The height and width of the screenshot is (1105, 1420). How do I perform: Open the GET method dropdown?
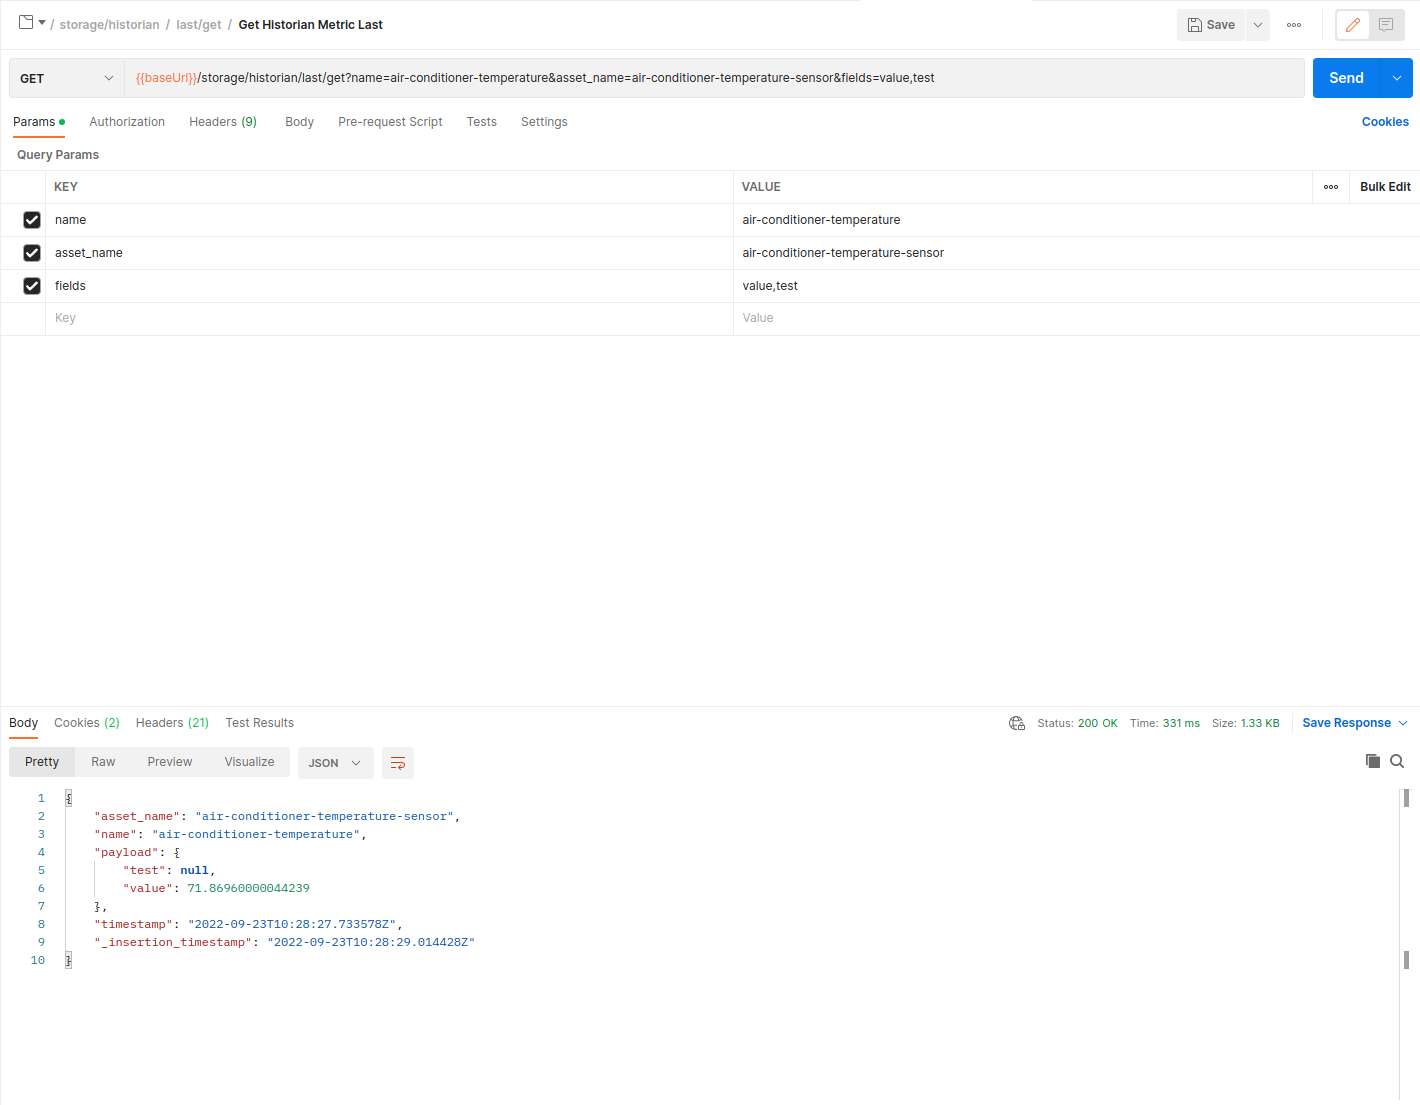66,78
